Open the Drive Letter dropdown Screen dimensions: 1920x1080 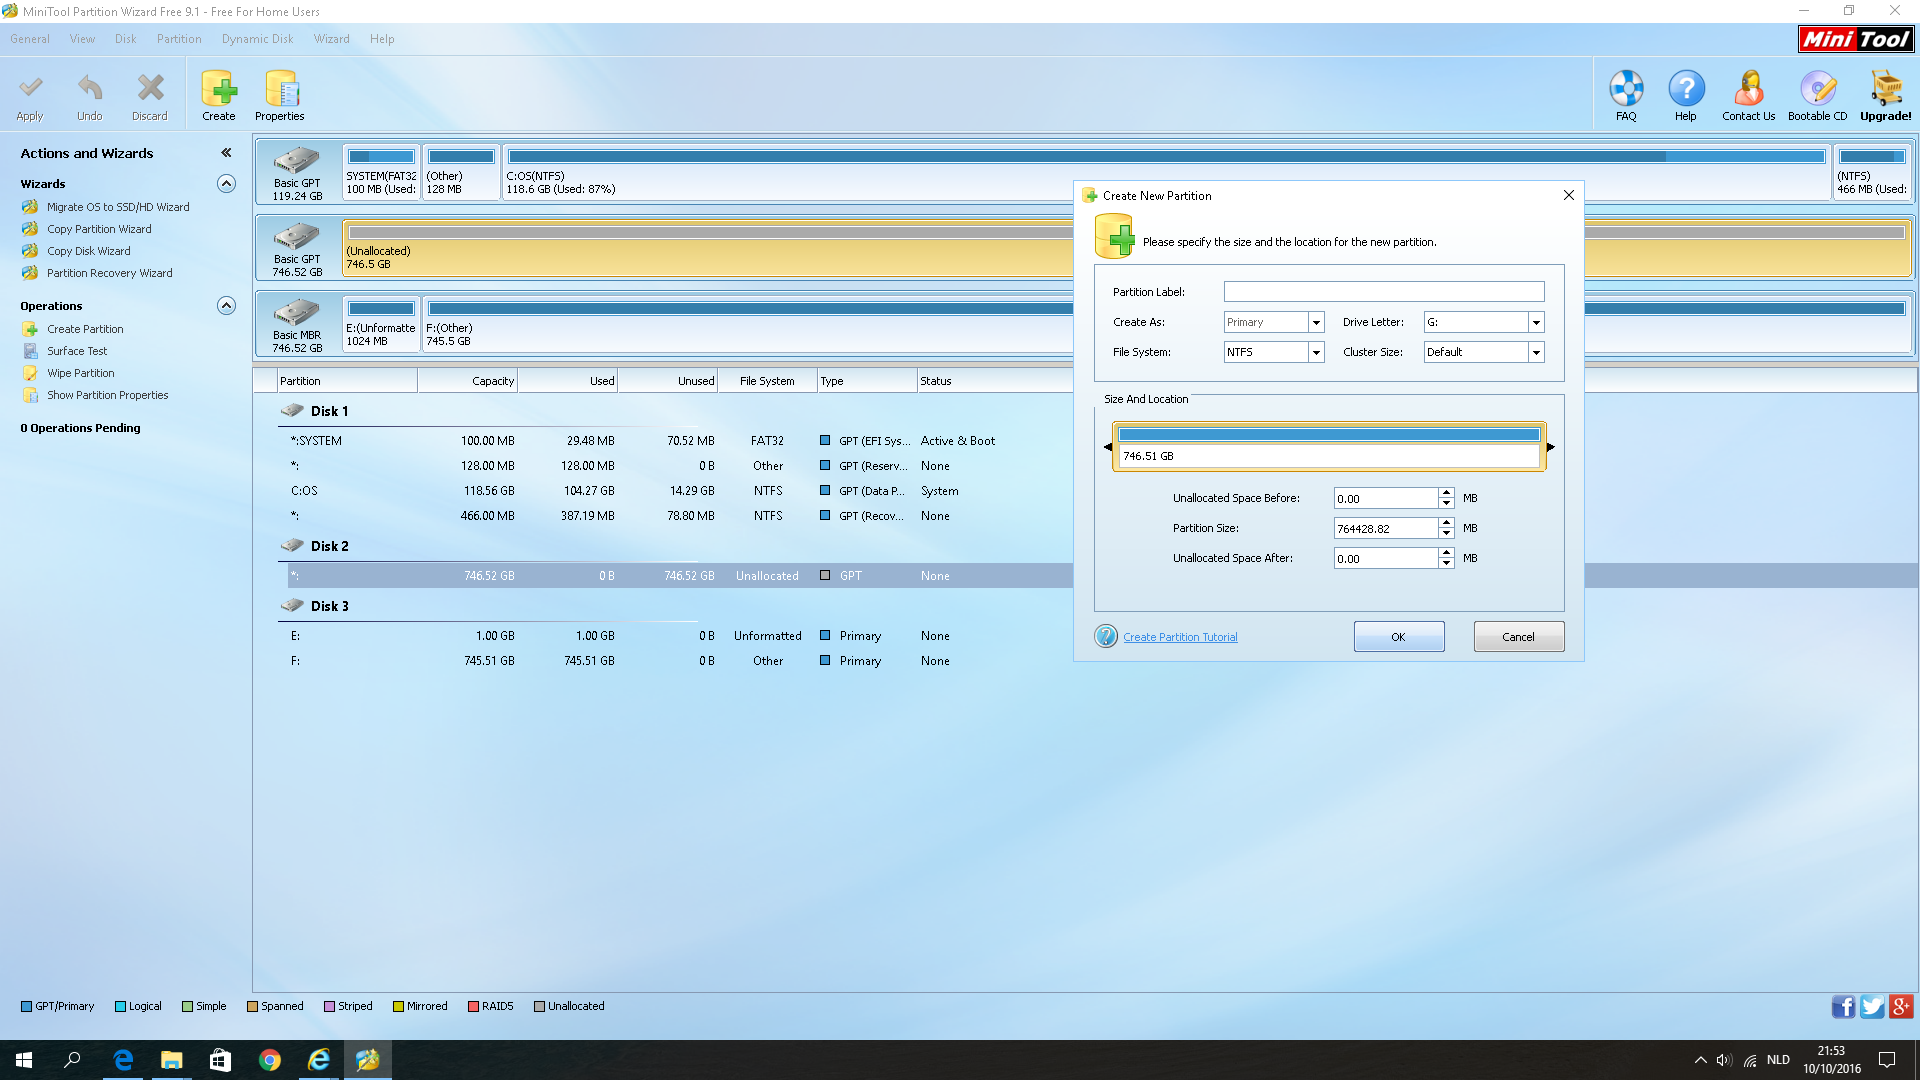1536,322
